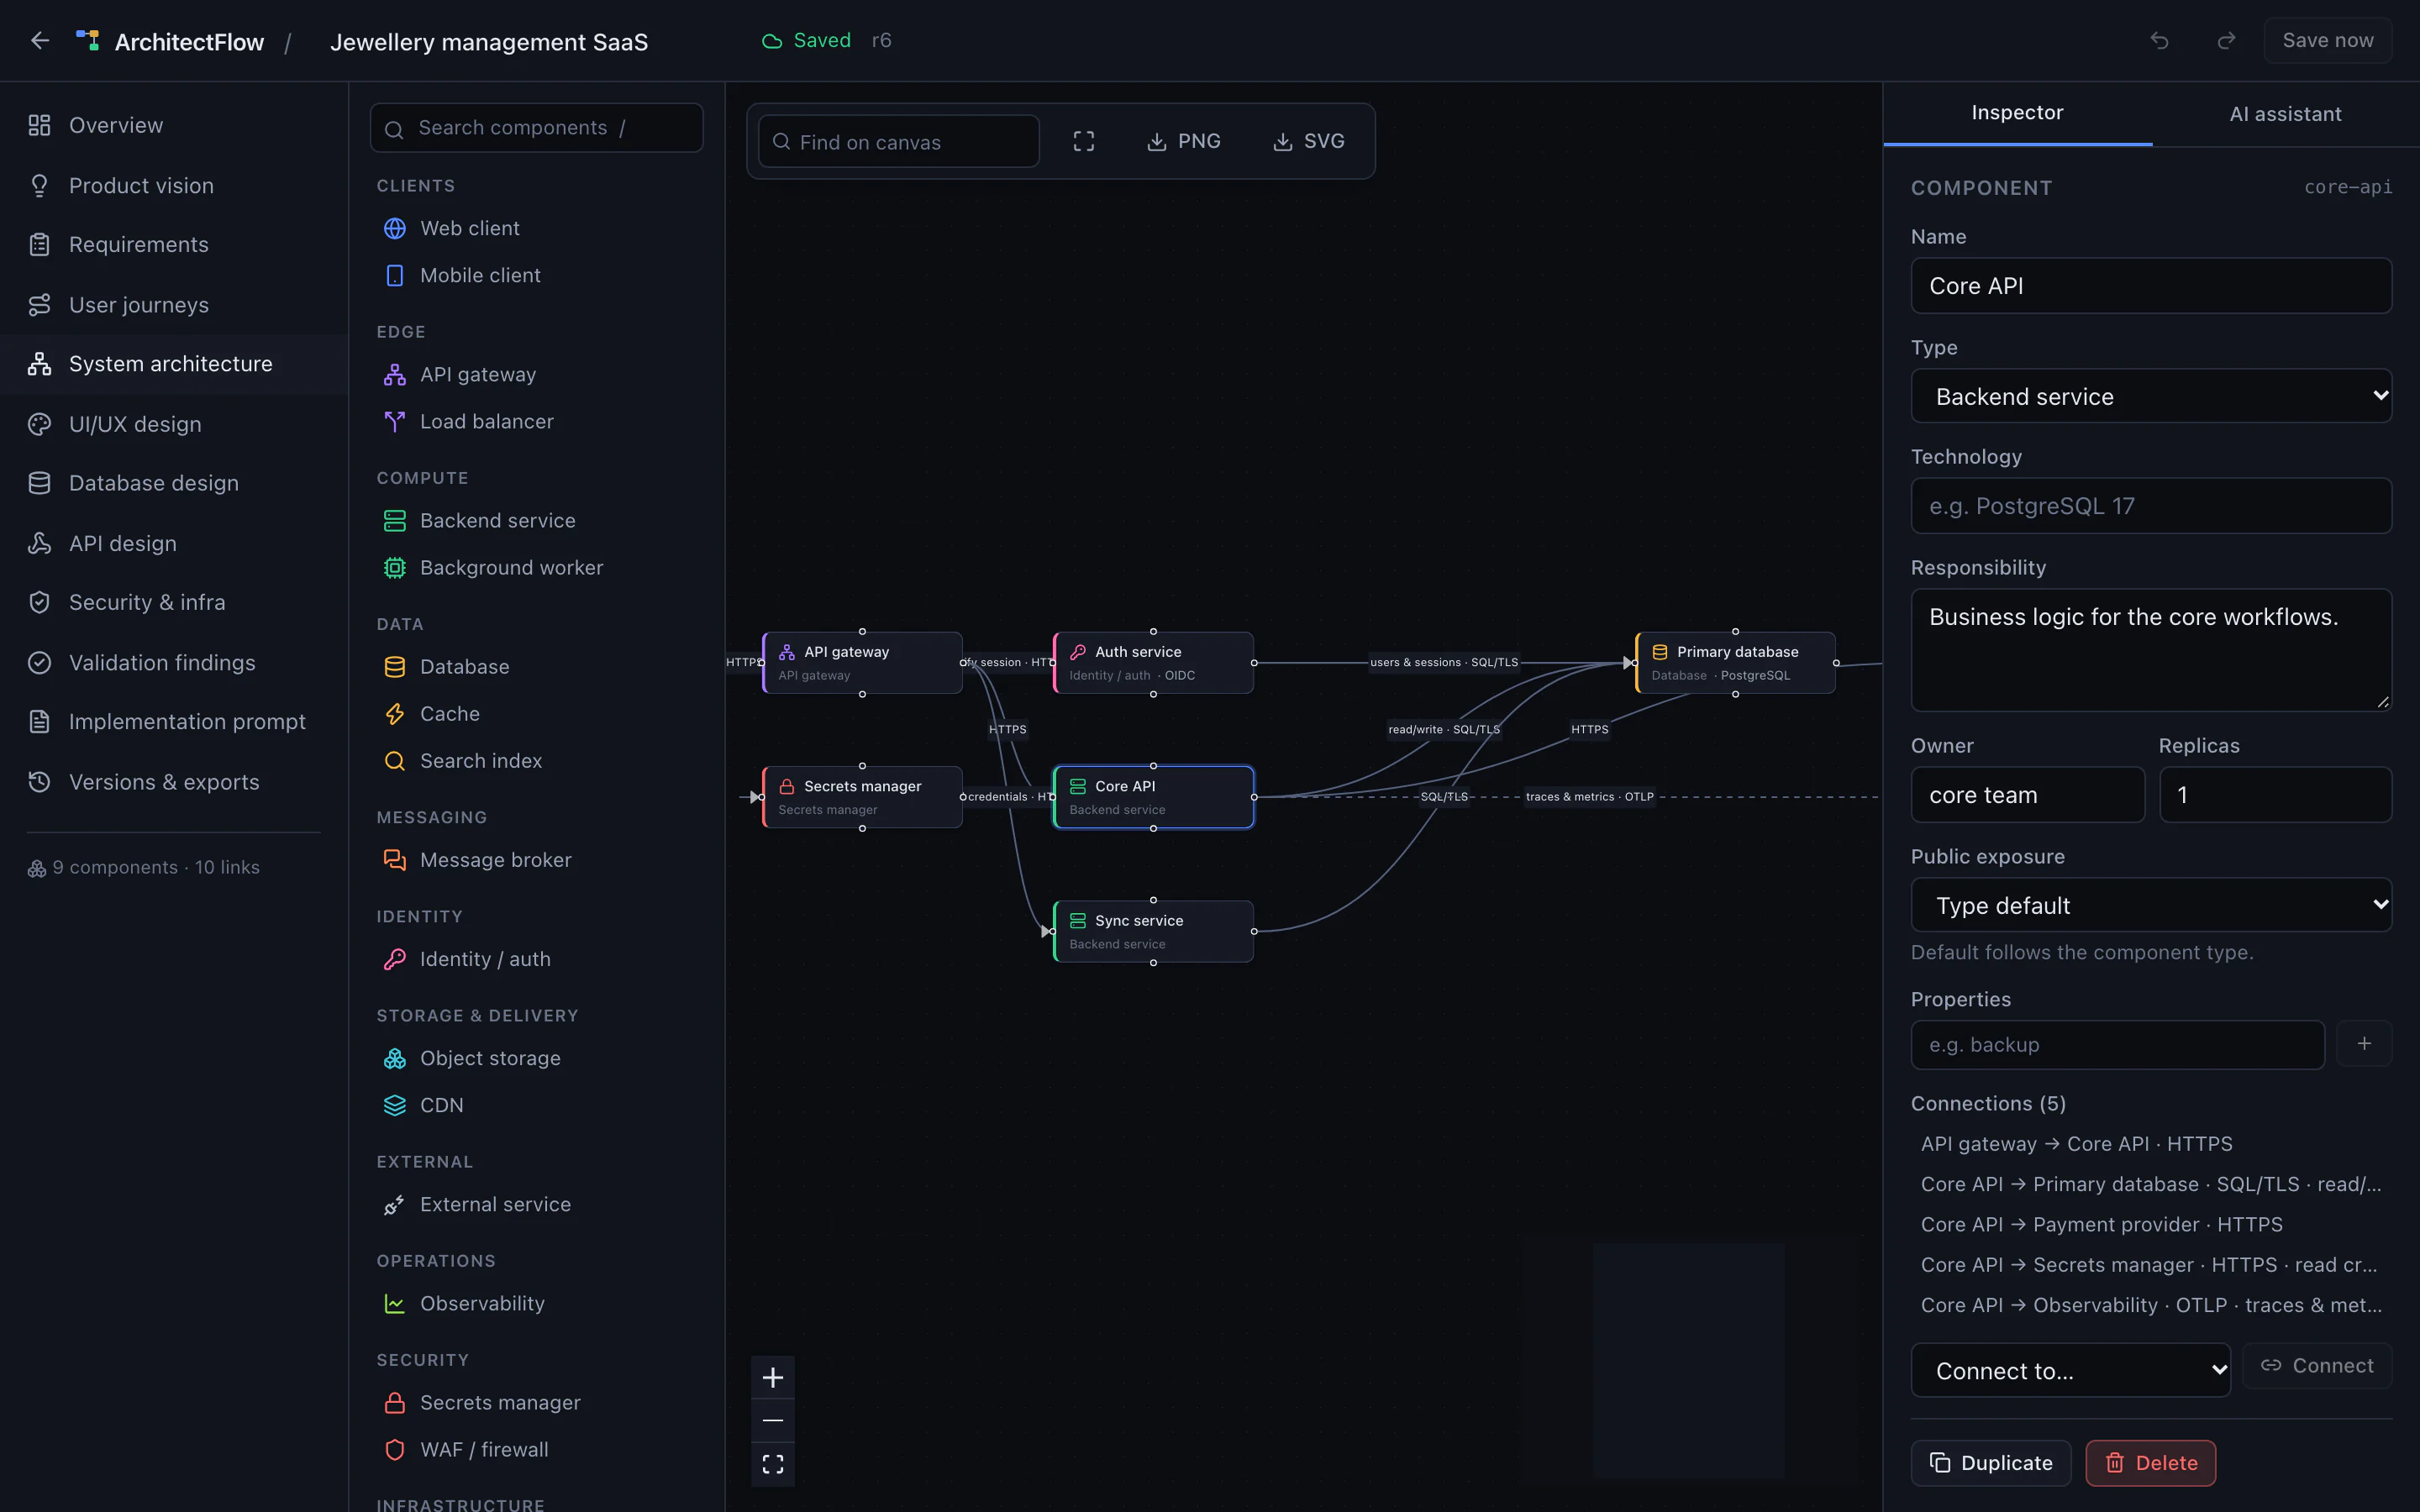Export canvas as SVG
This screenshot has width=2420, height=1512.
(1309, 141)
